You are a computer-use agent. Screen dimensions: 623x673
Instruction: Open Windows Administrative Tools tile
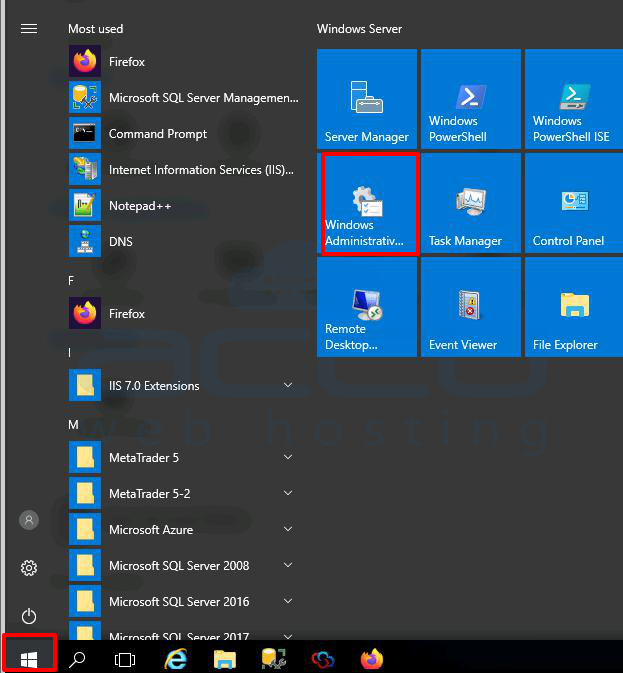point(369,204)
